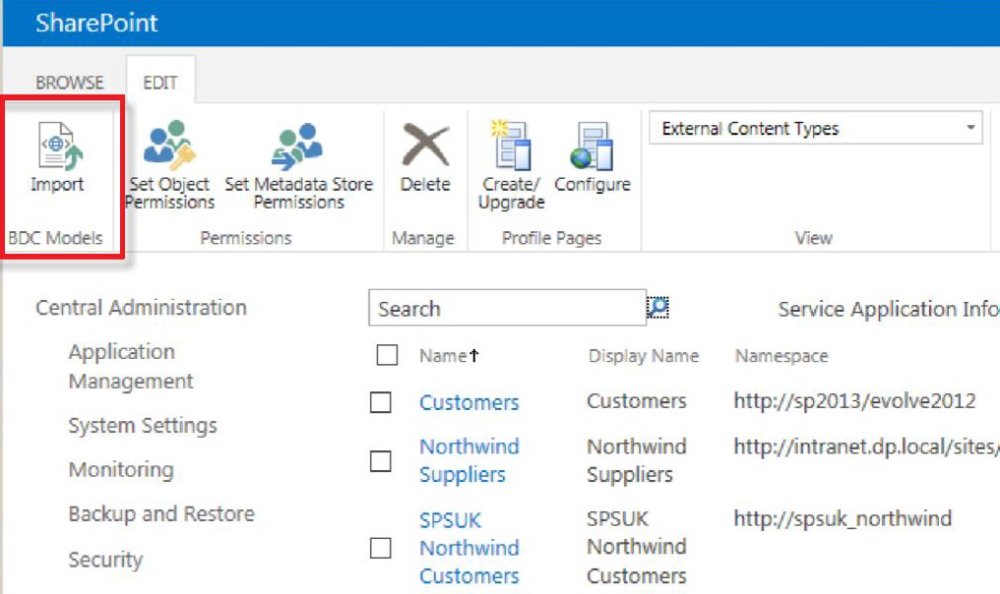The image size is (1000, 594).
Task: Click the Import BDC Model icon
Action: pyautogui.click(x=57, y=150)
